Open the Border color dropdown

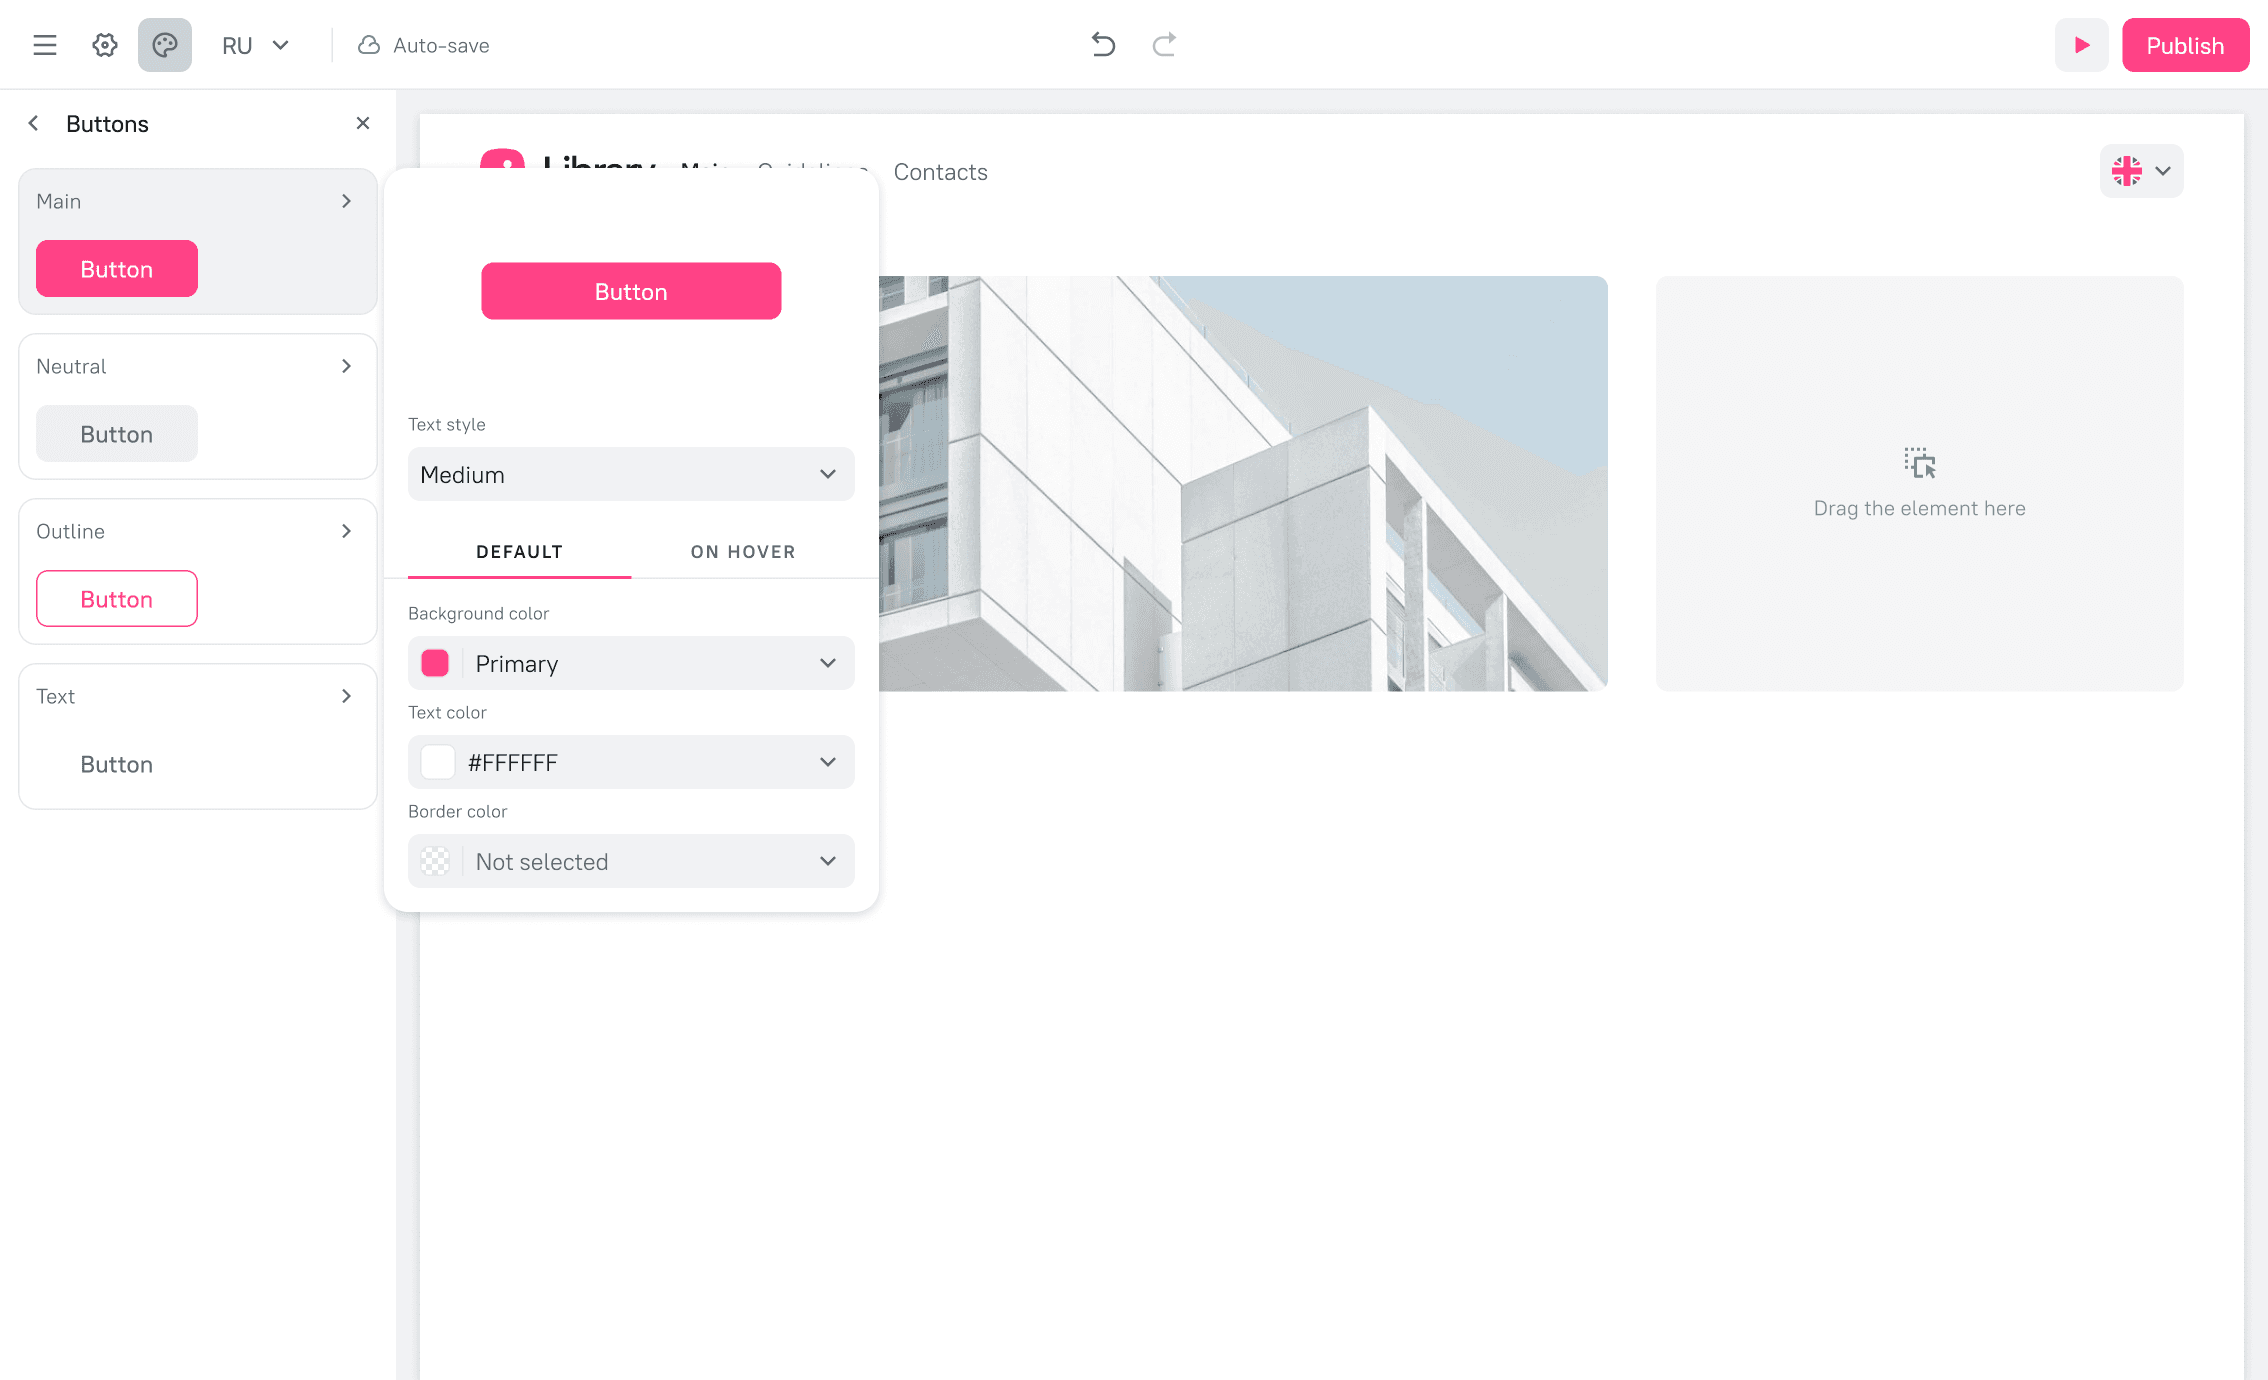[631, 861]
